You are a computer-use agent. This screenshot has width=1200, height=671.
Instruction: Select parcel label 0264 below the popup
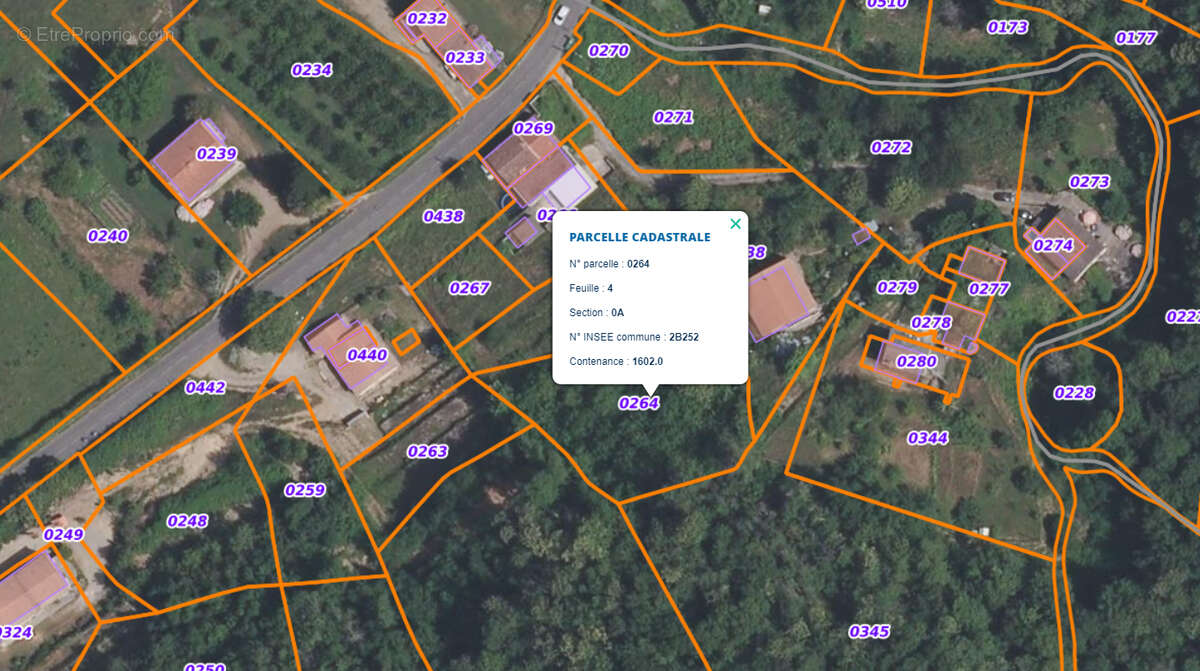638,403
